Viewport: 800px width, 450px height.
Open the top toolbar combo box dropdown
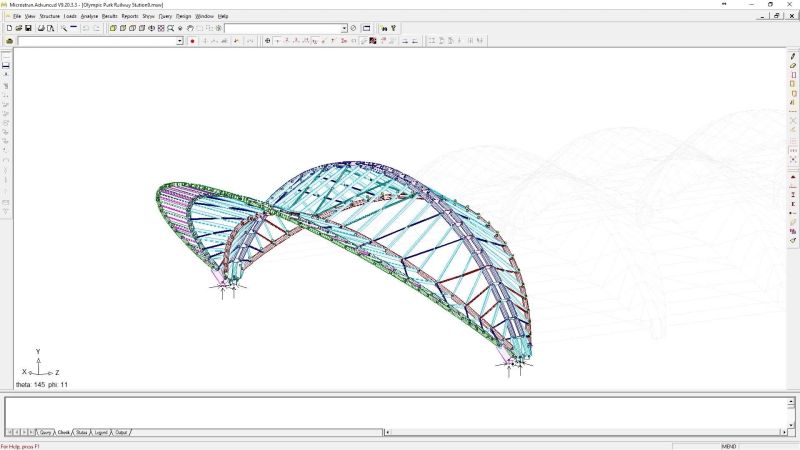tap(344, 28)
